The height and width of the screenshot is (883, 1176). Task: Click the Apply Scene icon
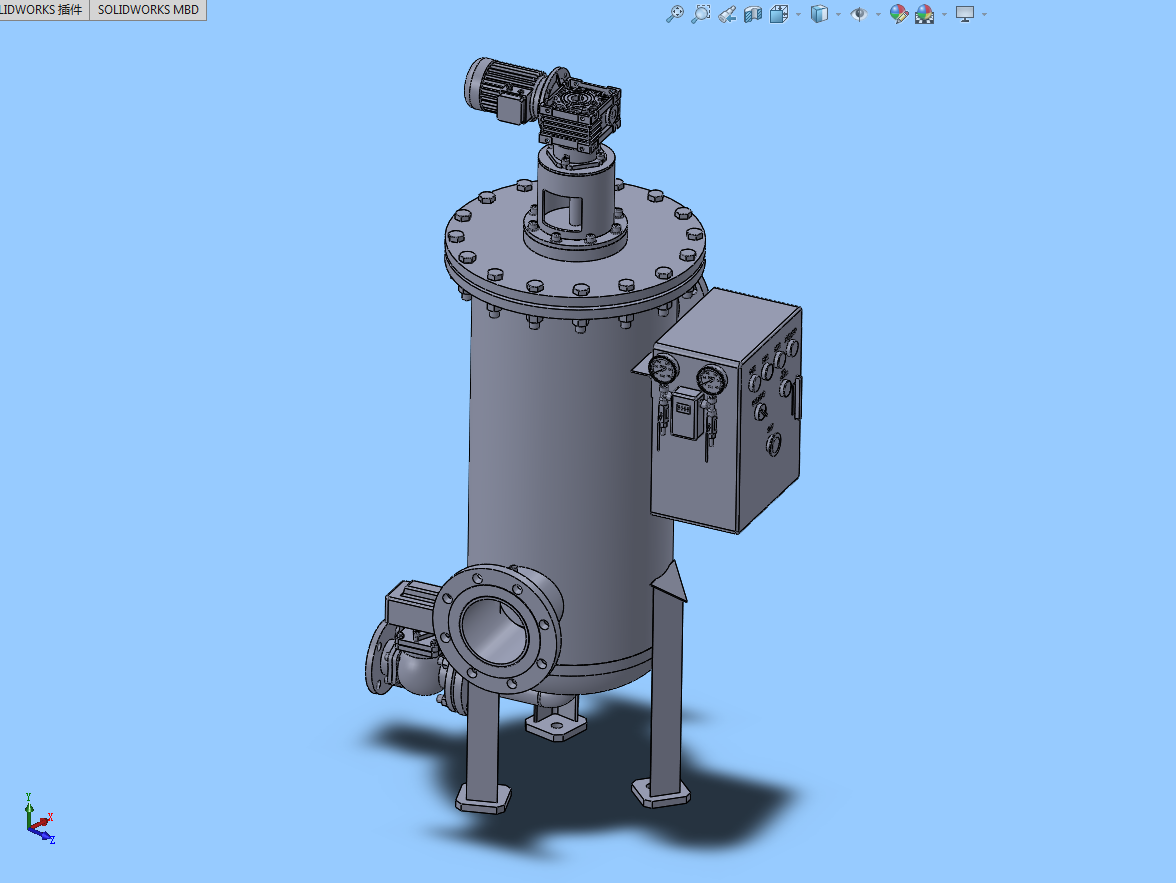pyautogui.click(x=924, y=14)
